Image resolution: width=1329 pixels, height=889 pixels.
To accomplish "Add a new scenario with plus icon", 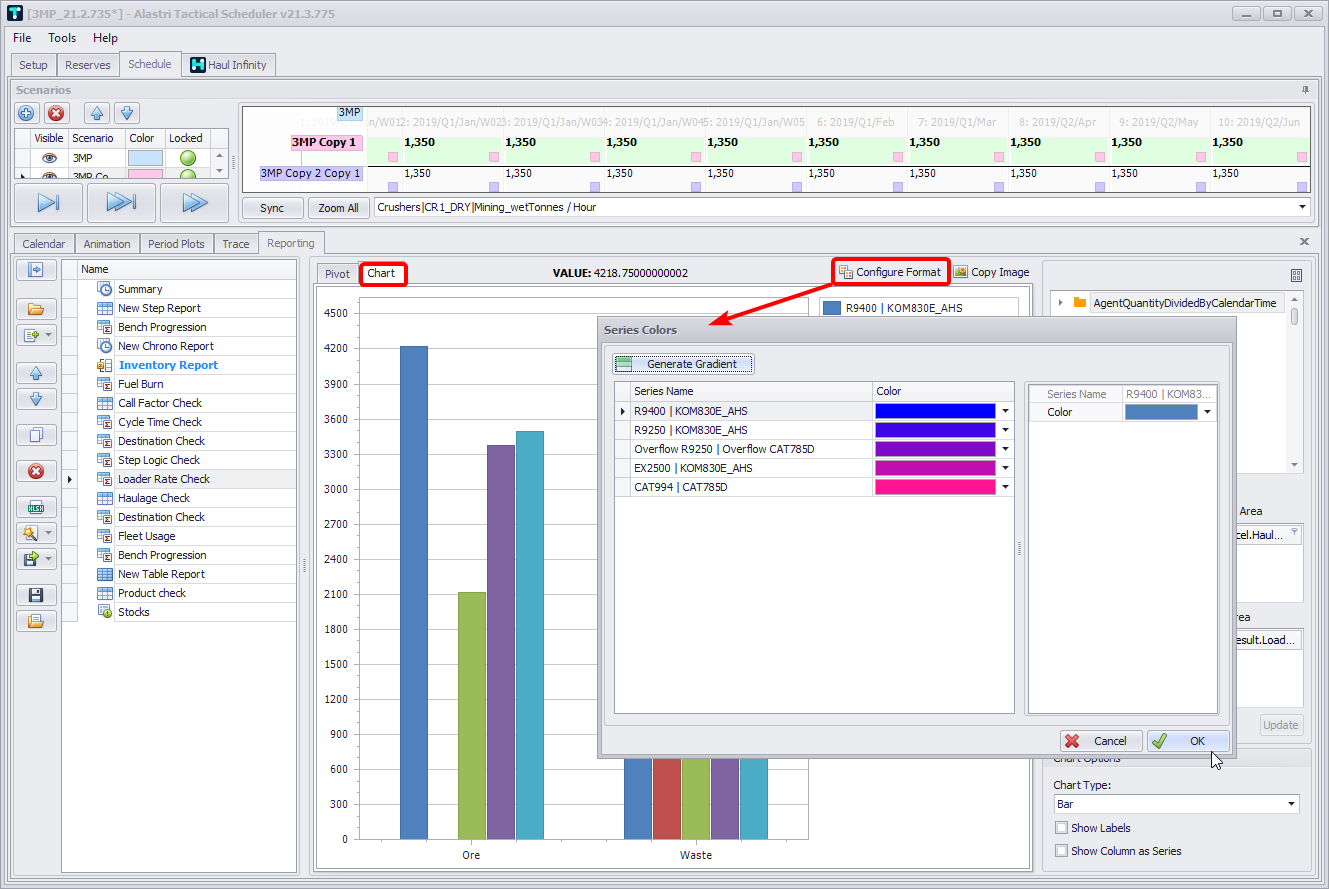I will coord(27,113).
